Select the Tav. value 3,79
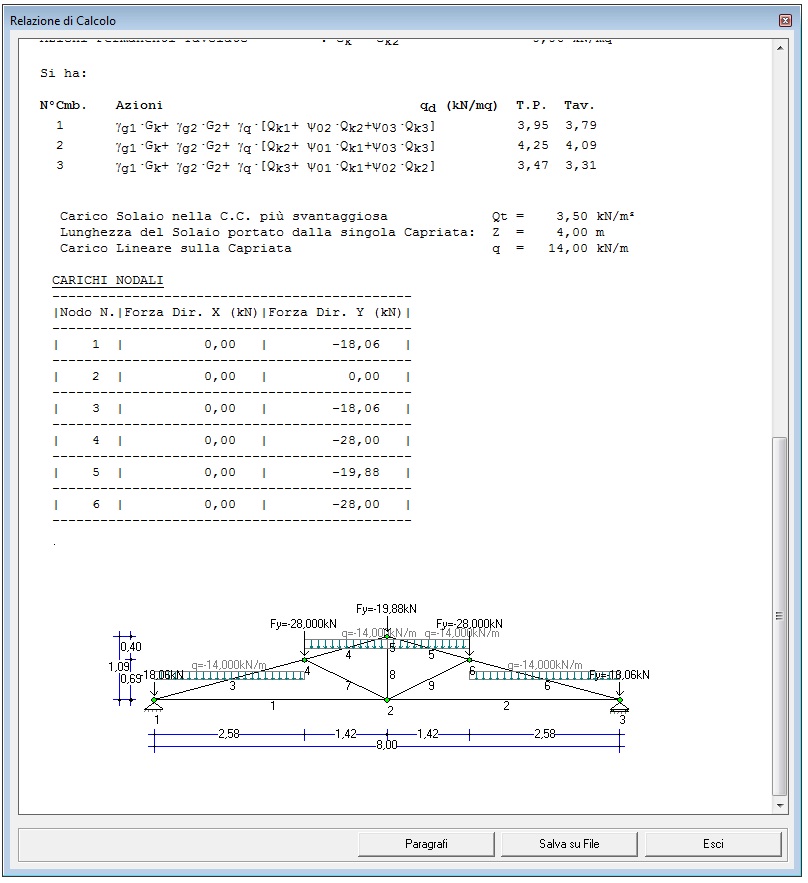This screenshot has width=808, height=883. click(x=581, y=125)
